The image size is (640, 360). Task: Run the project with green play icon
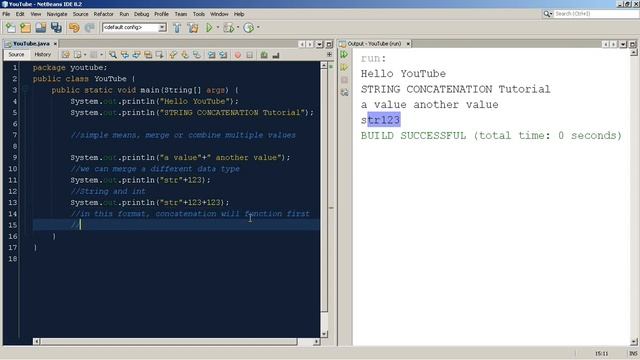[209, 28]
